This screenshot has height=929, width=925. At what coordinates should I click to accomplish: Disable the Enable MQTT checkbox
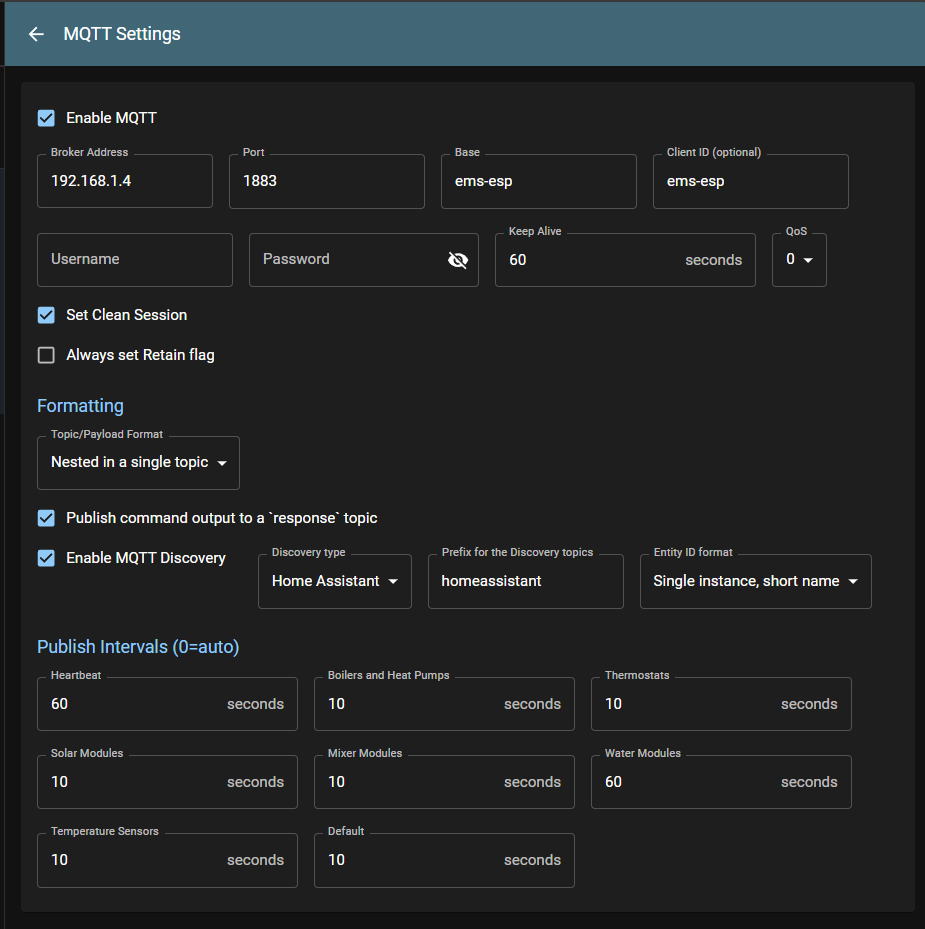pyautogui.click(x=46, y=117)
